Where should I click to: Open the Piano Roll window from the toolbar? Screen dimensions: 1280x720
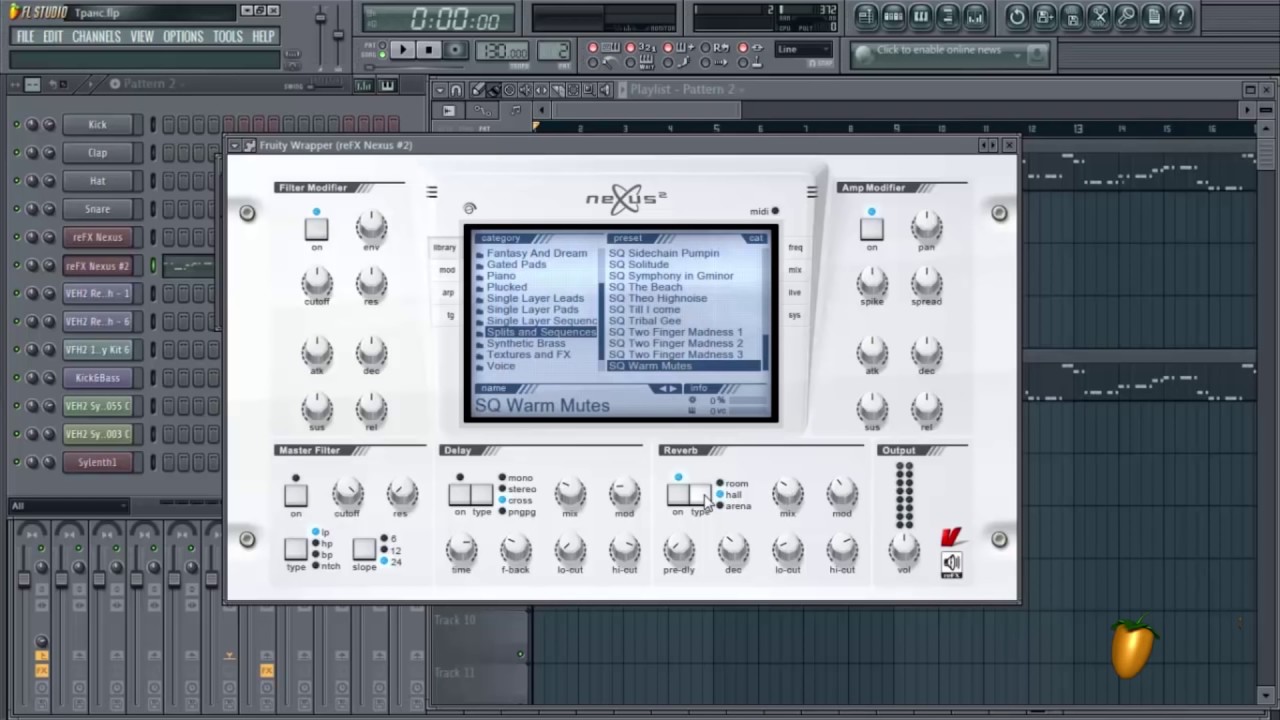920,16
